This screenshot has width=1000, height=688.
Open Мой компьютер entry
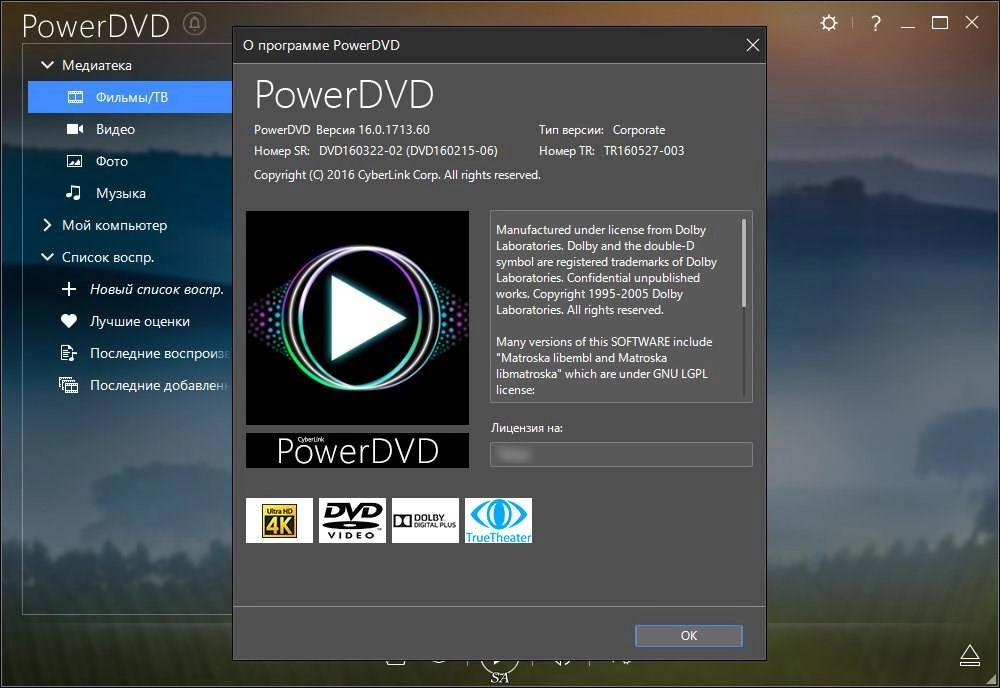114,225
